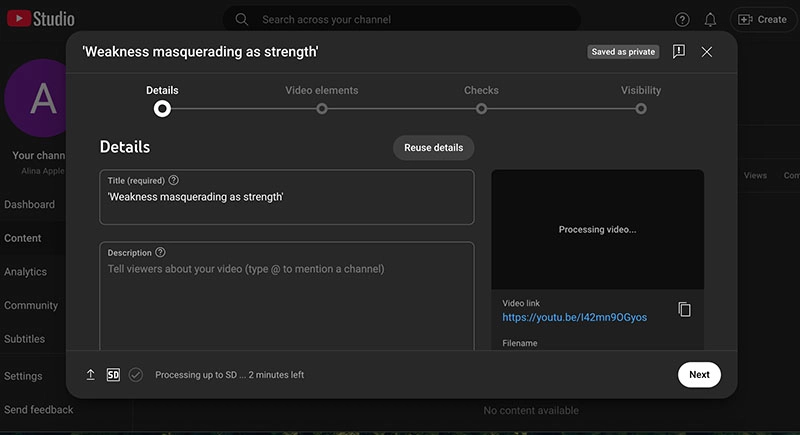Click the send feedback icon in dialog header

tap(679, 51)
